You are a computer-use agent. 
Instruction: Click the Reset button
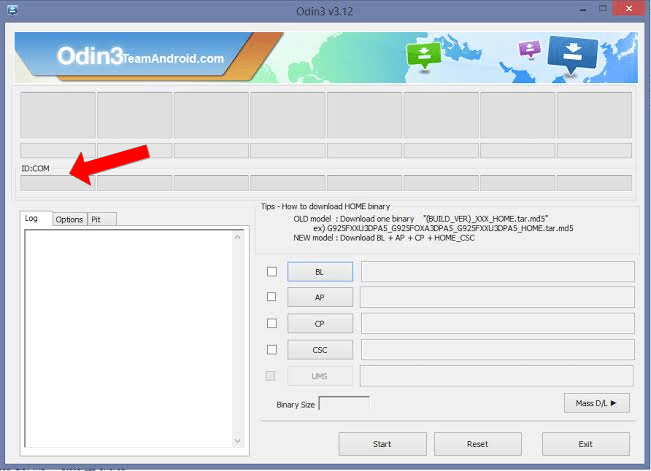click(477, 444)
